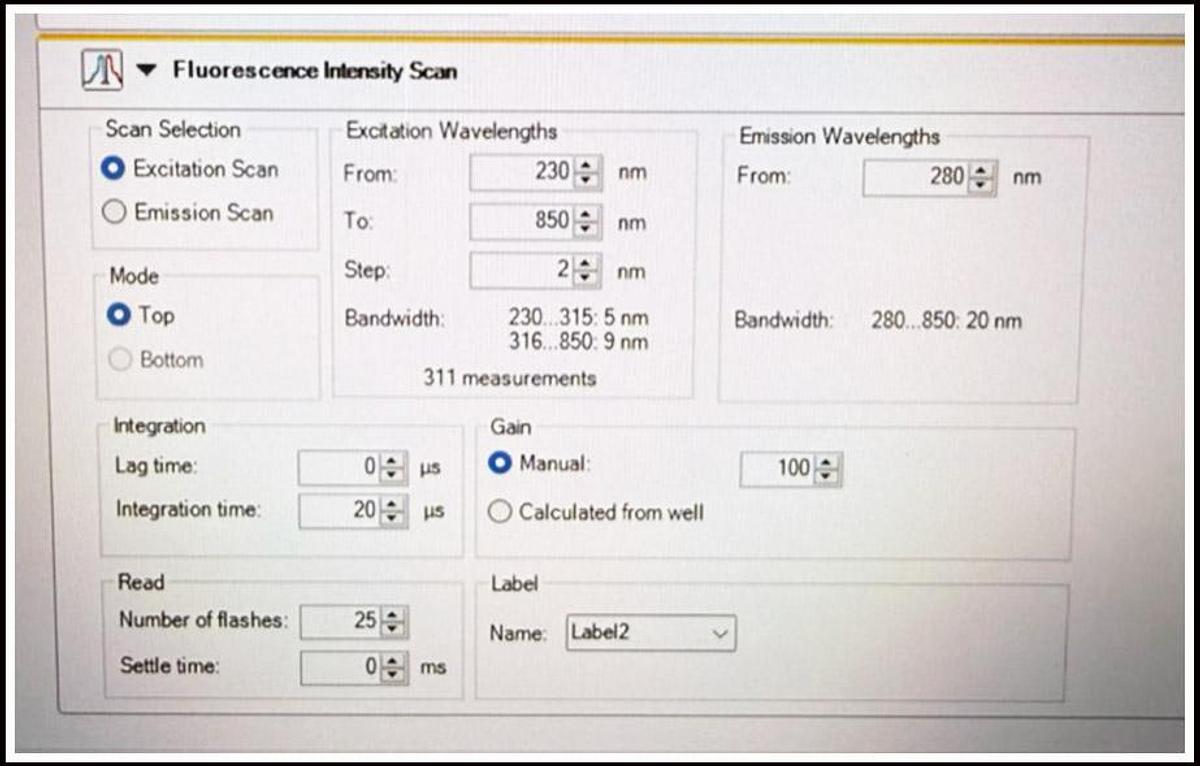Adjust the Integration time stepper arrows
The height and width of the screenshot is (766, 1200).
coord(395,511)
